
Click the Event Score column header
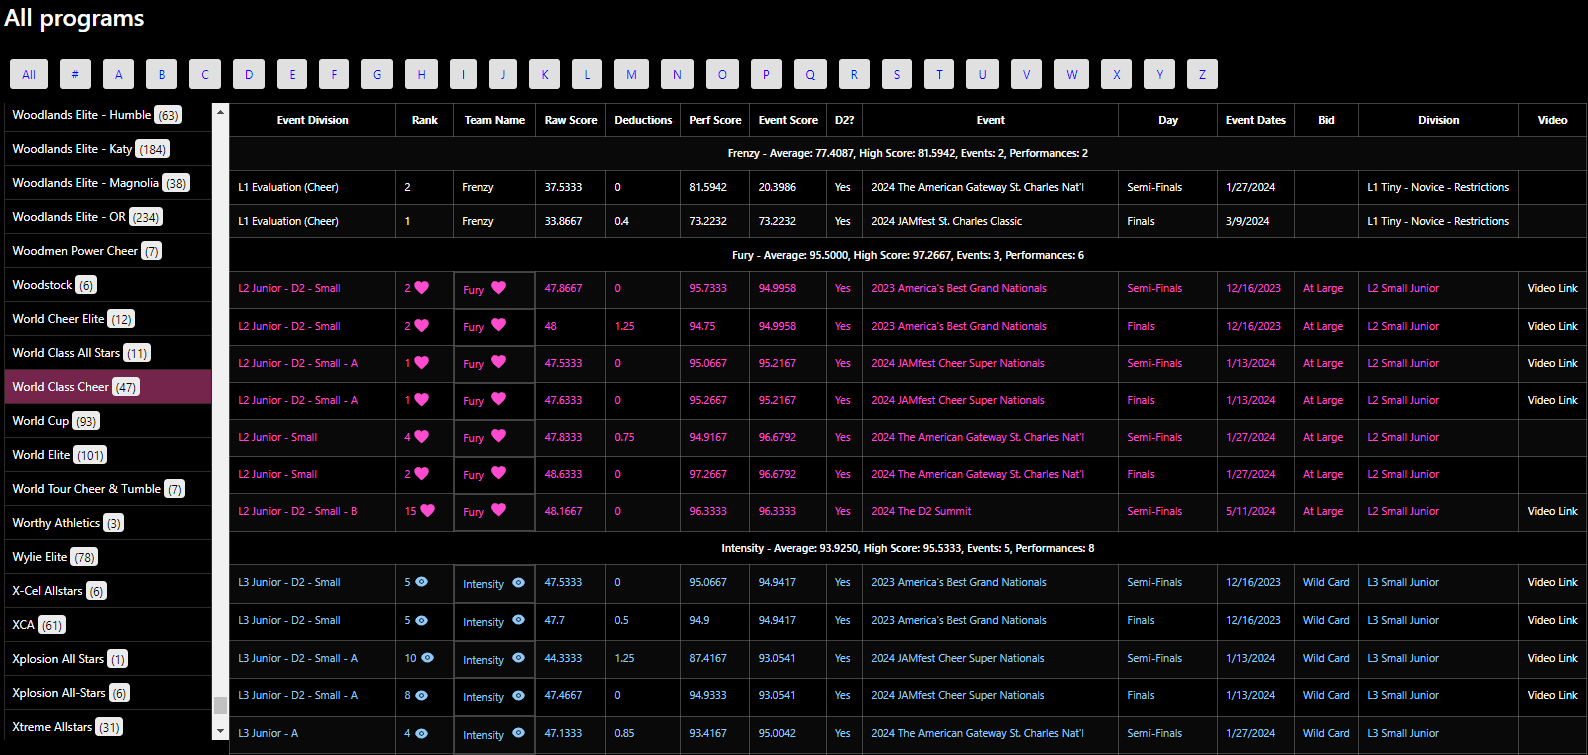pyautogui.click(x=788, y=120)
